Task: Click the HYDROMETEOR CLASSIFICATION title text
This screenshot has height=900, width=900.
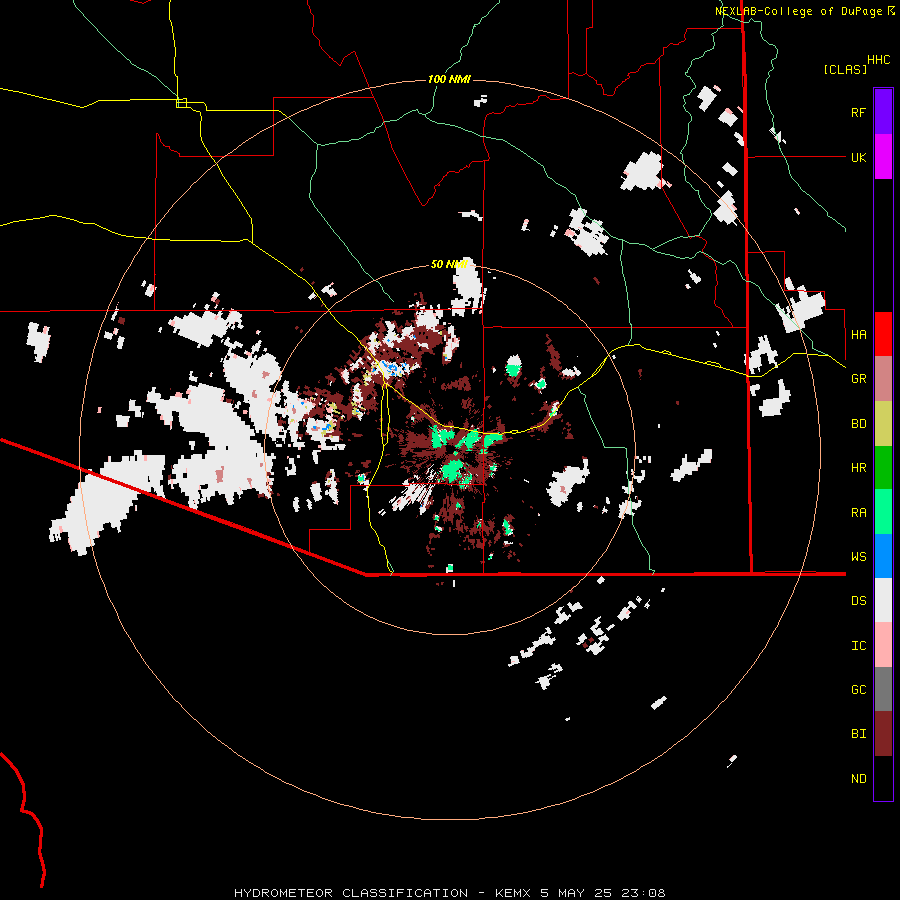Action: tap(351, 893)
